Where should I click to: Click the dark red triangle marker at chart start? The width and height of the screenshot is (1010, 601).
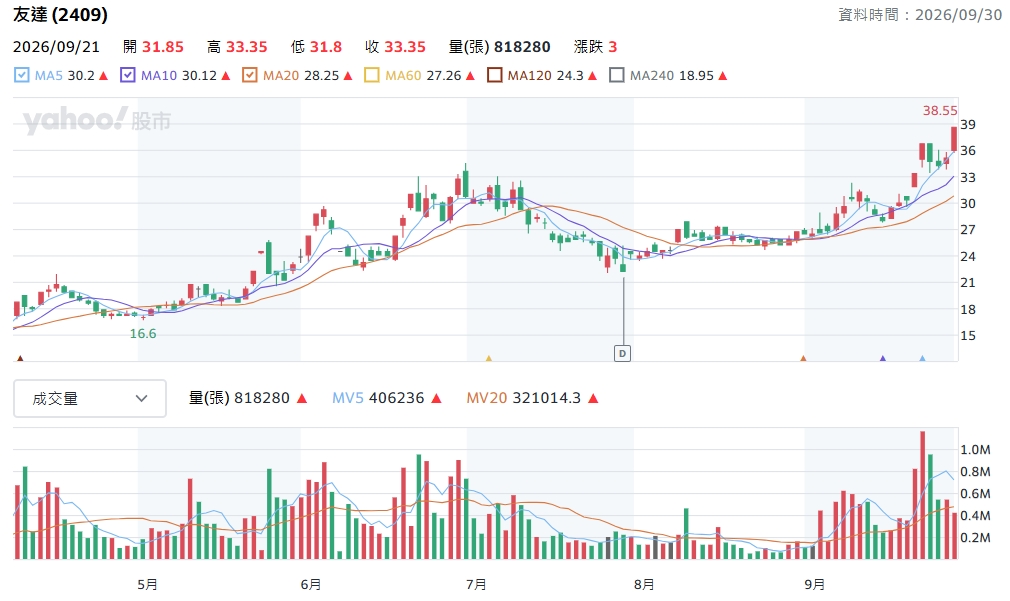(20, 358)
